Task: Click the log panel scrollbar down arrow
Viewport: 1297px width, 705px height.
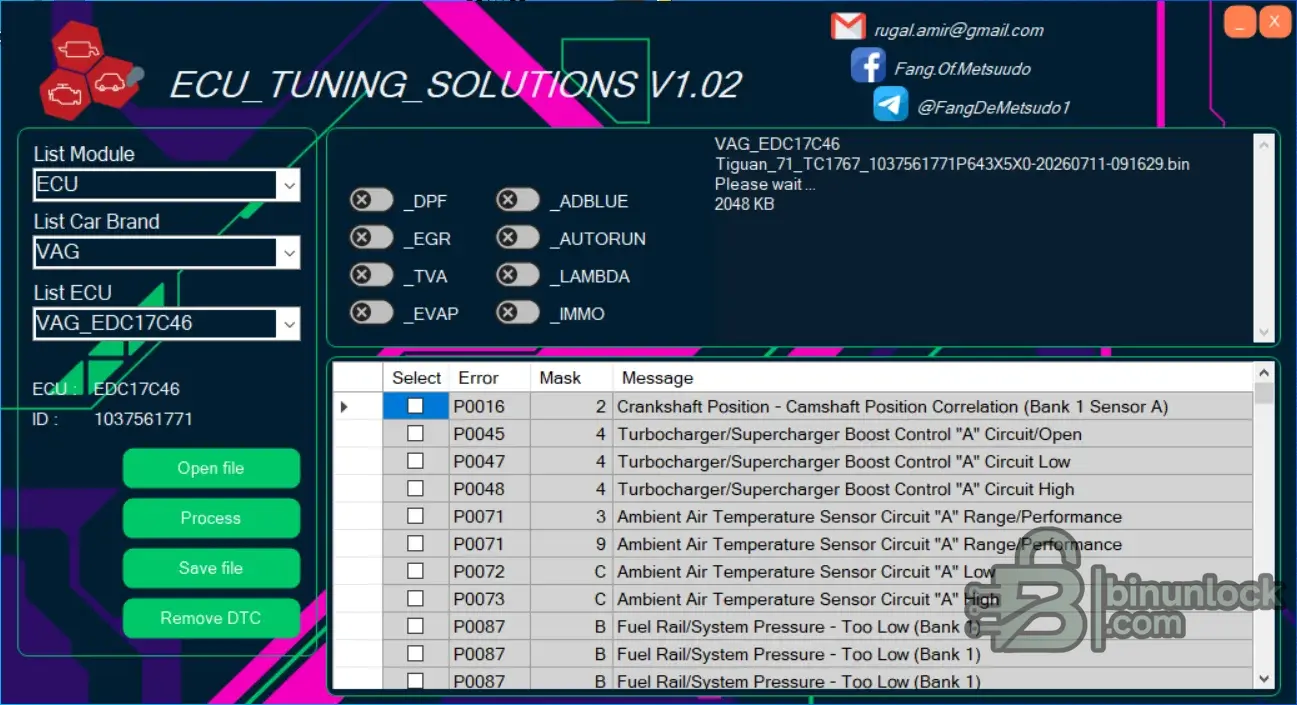Action: pyautogui.click(x=1264, y=332)
